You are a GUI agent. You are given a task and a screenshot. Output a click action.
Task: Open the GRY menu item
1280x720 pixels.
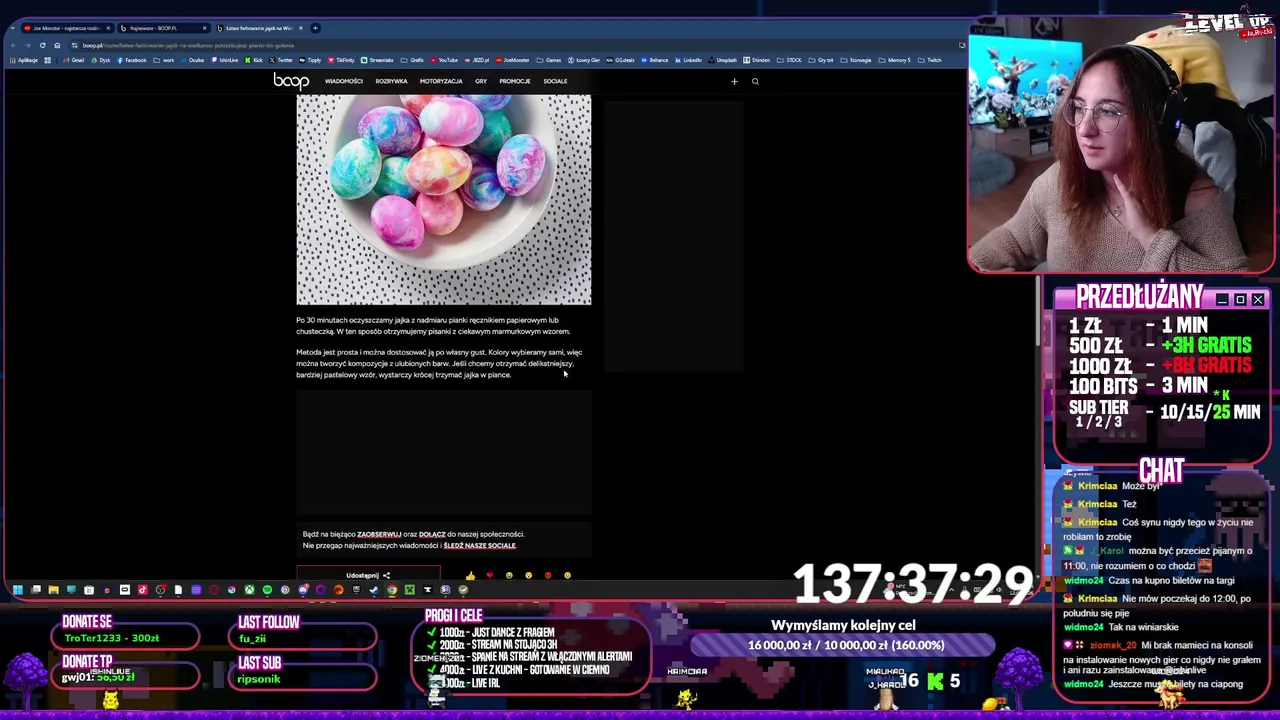[x=481, y=81]
